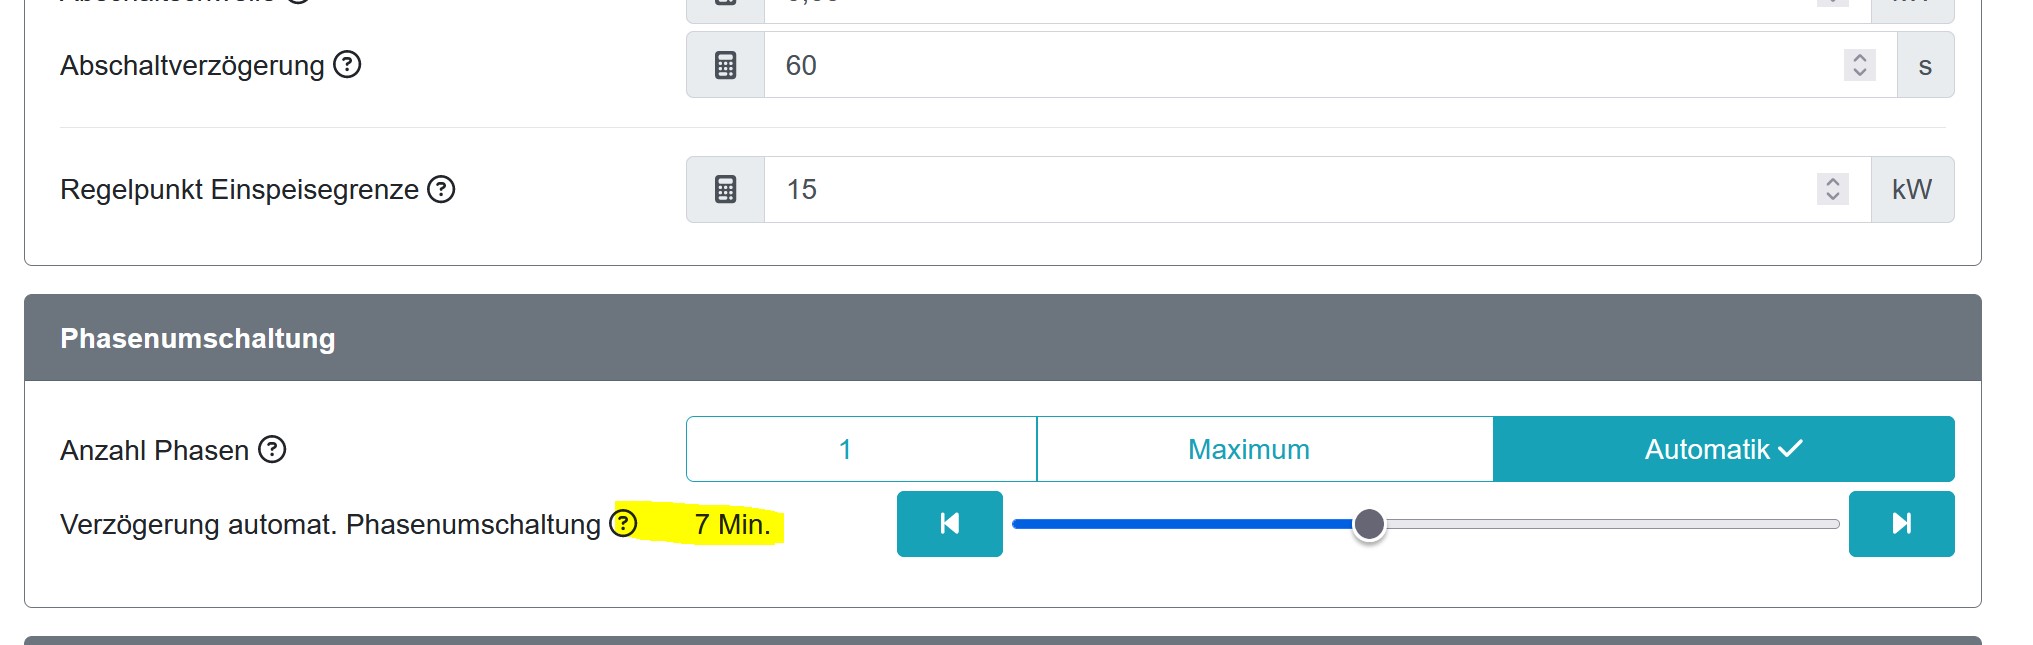Show help for Verzögerung automat. Phasenumschaltung
This screenshot has height=645, width=2033.
pos(623,523)
